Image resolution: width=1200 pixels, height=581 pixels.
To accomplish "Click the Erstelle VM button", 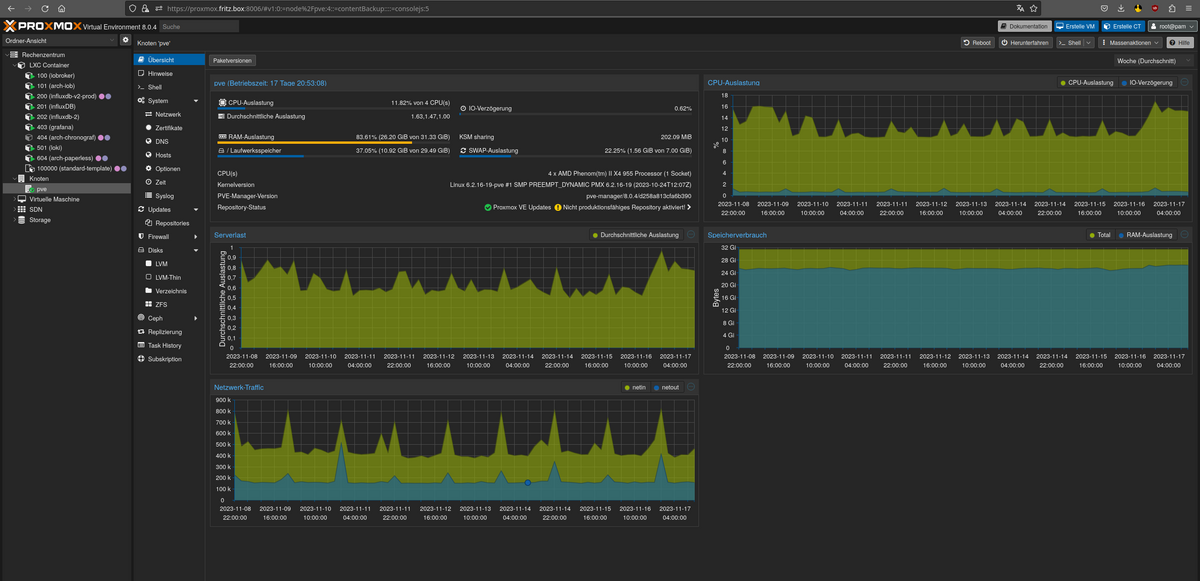I will coord(1076,26).
